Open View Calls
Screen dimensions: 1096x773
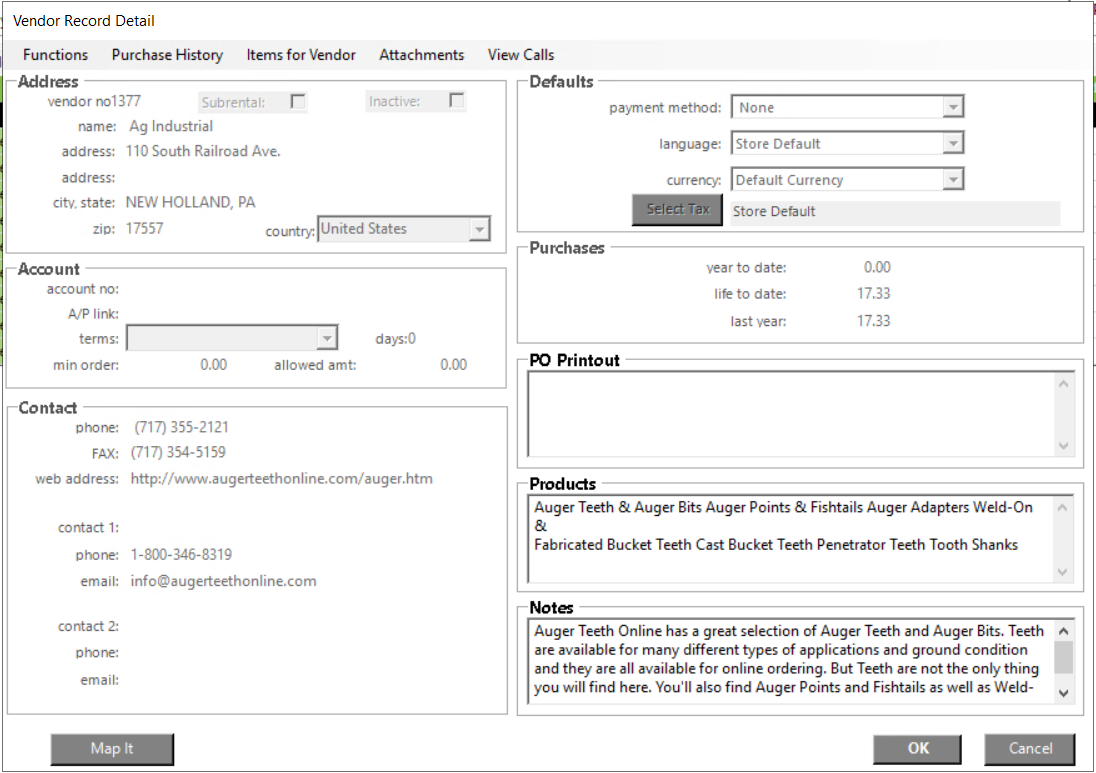[520, 55]
